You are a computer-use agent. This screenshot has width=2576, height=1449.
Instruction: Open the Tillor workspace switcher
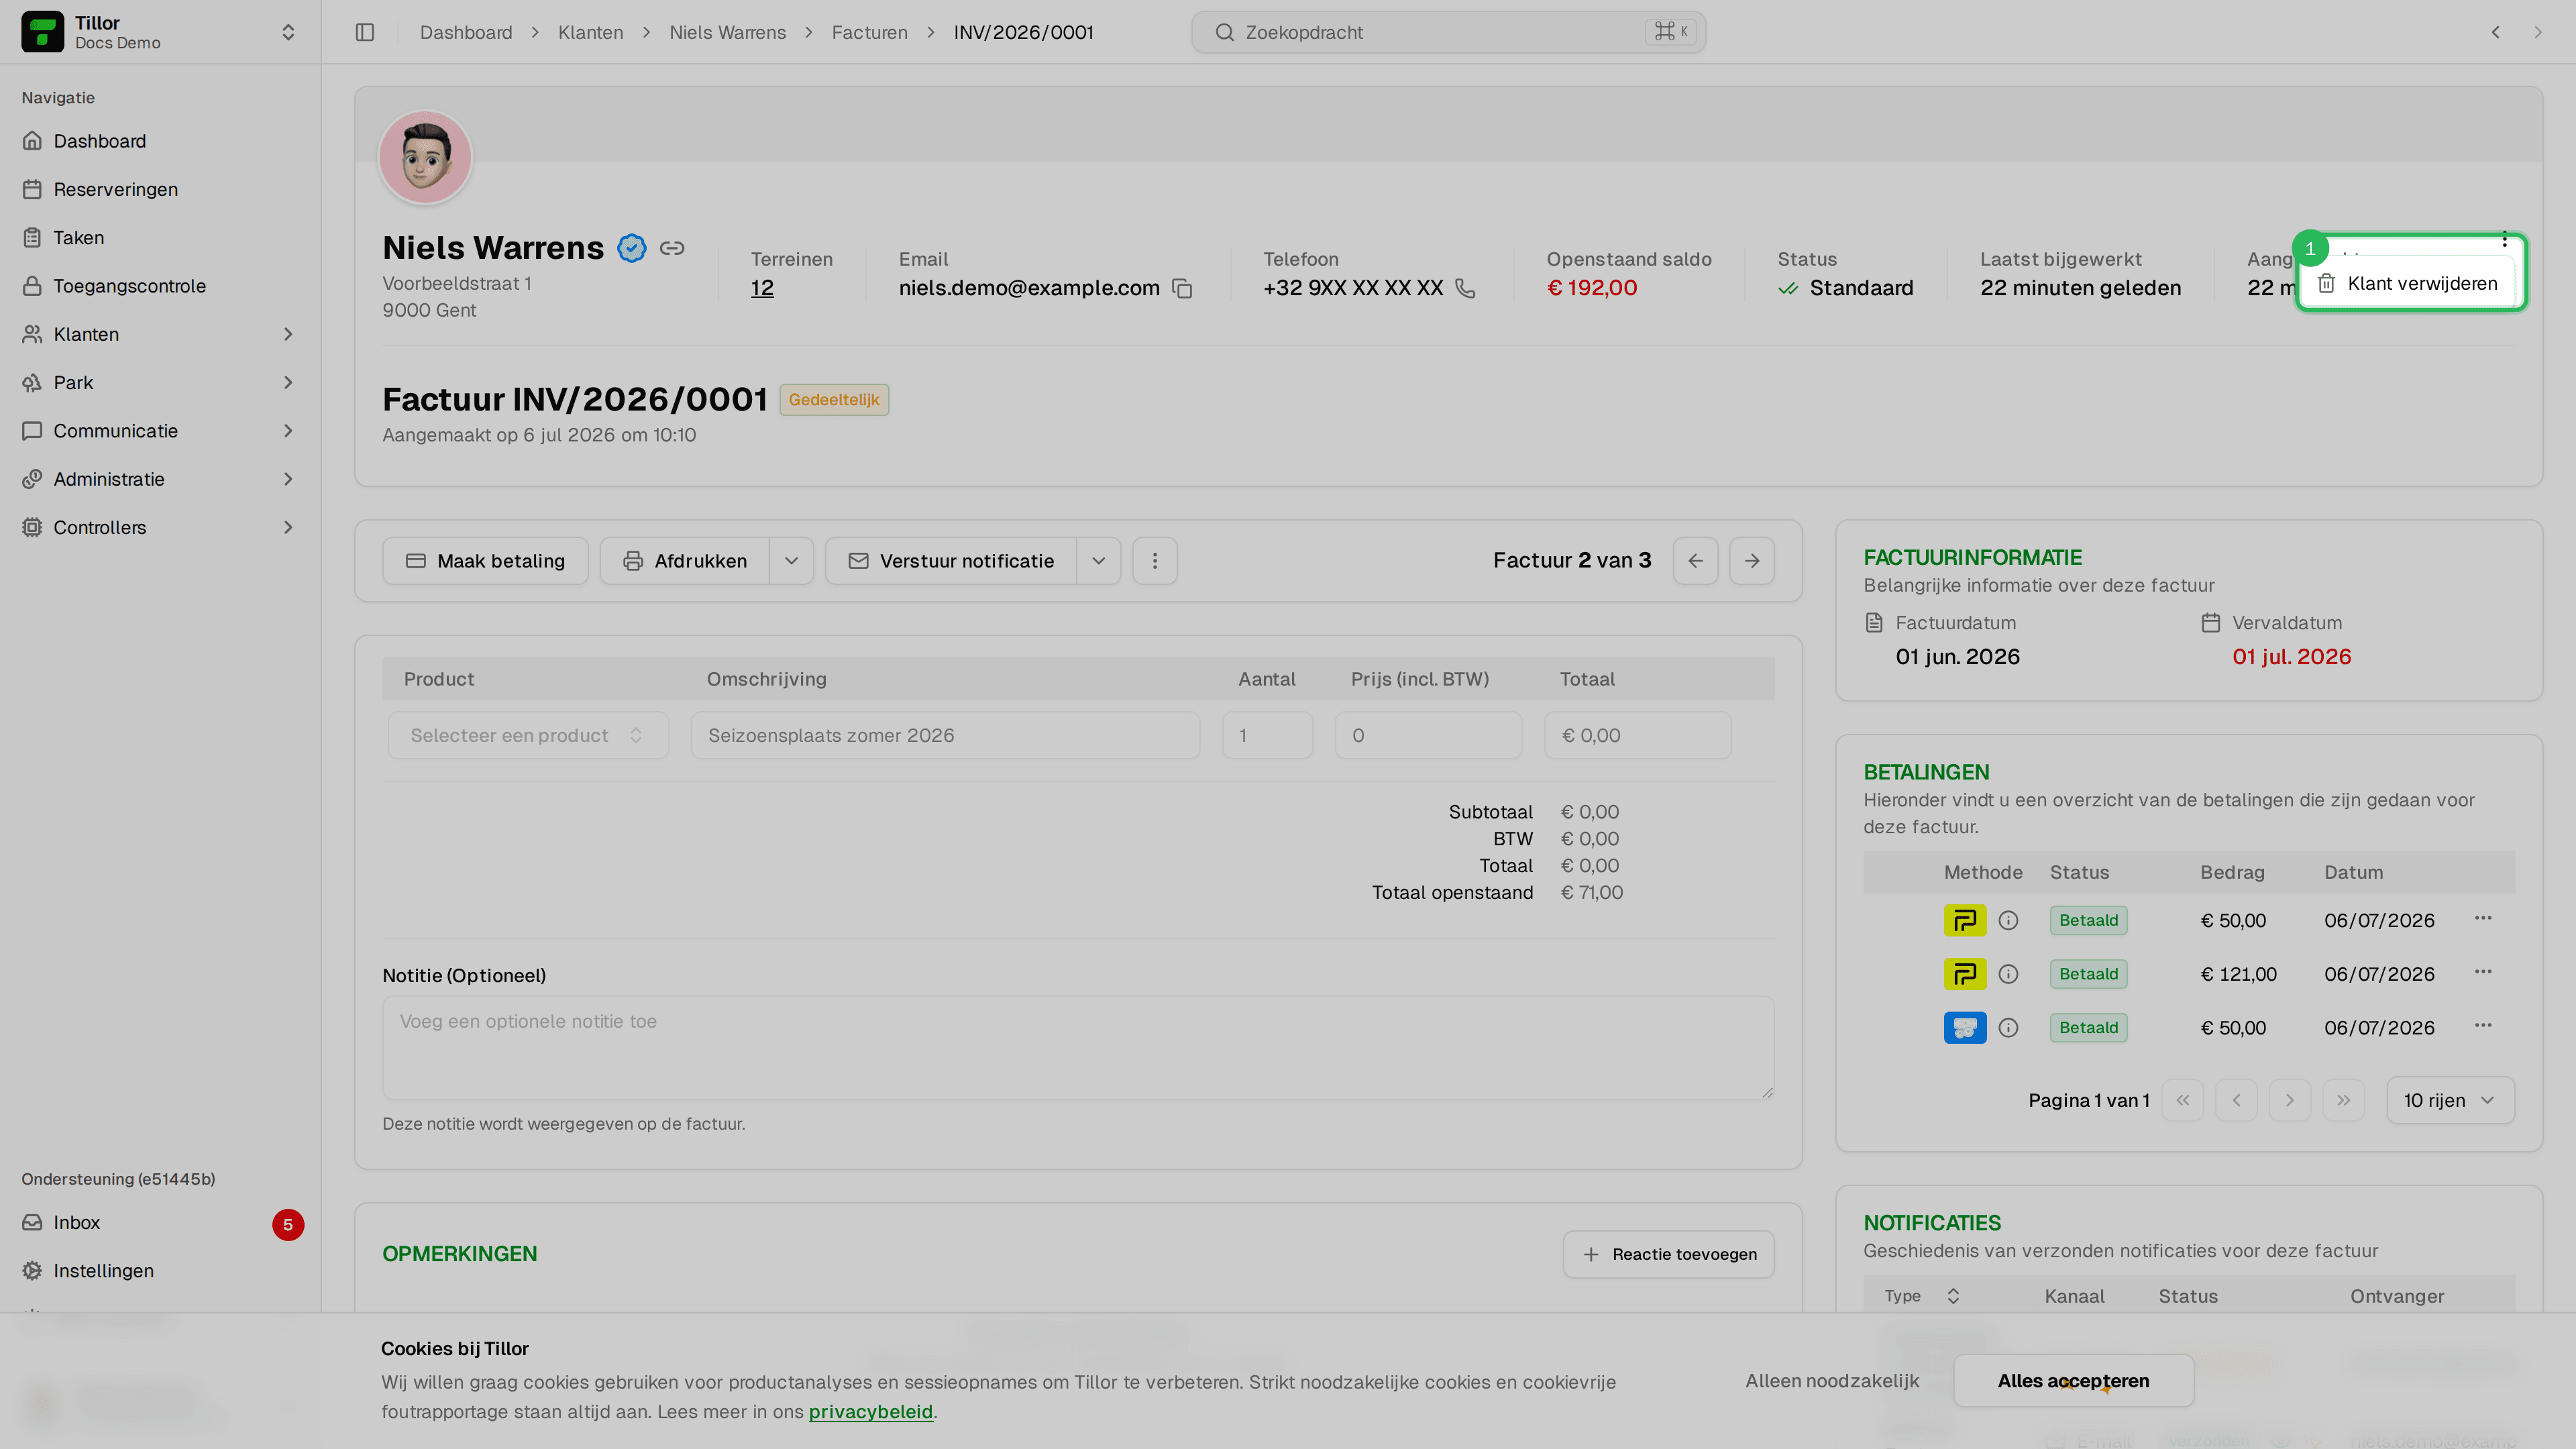pyautogui.click(x=160, y=32)
